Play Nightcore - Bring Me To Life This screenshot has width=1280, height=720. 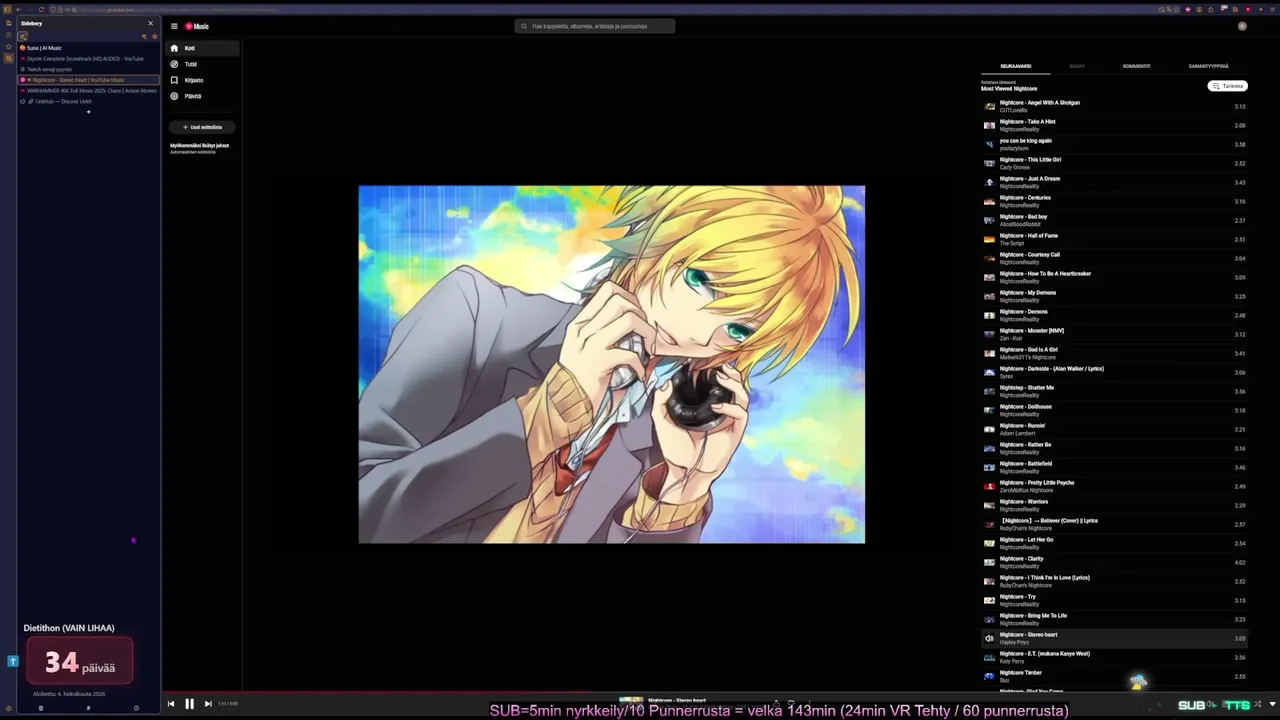[x=1115, y=619]
